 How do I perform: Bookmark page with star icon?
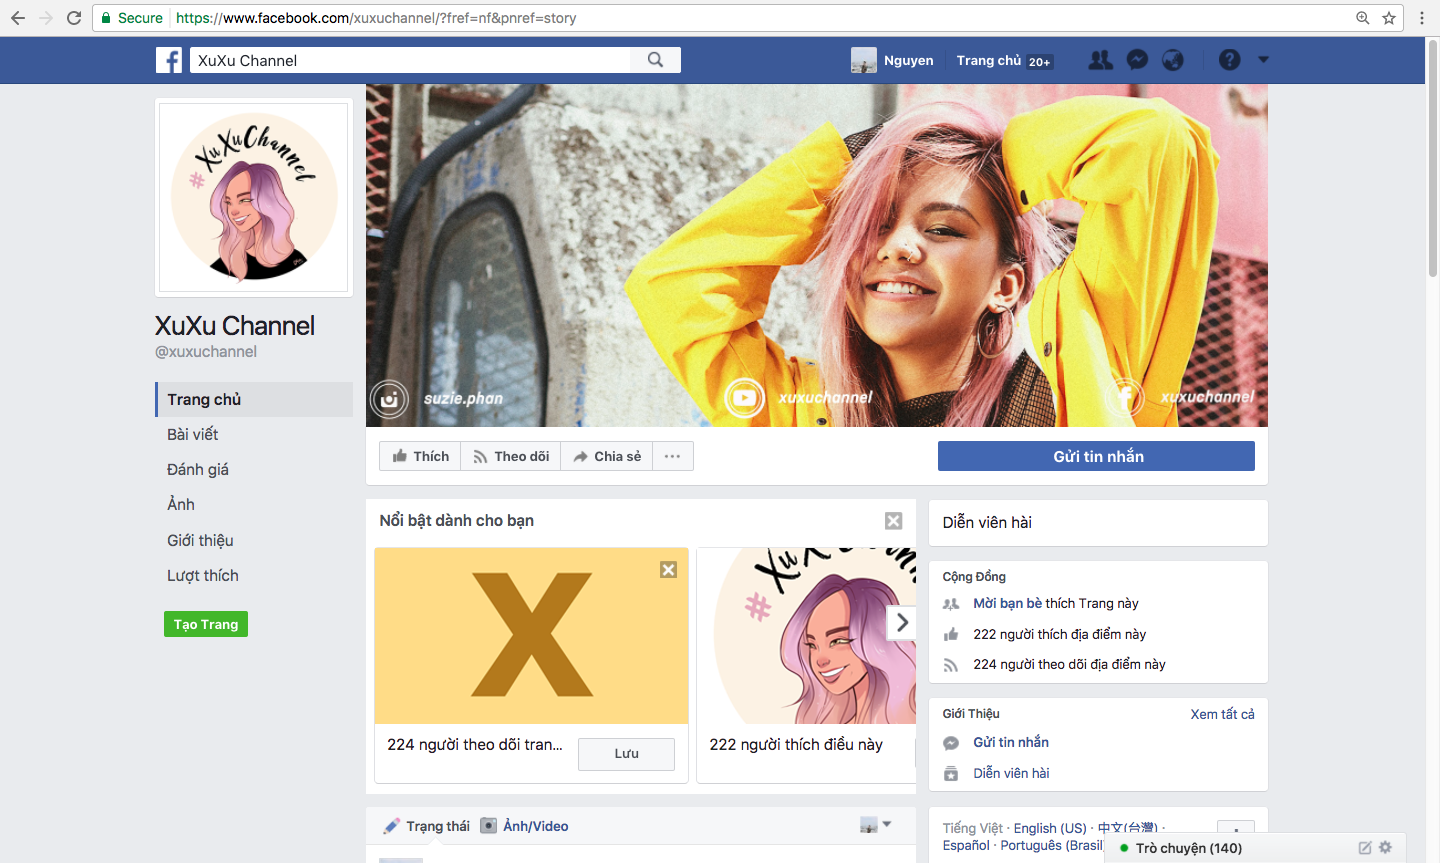(x=1389, y=18)
